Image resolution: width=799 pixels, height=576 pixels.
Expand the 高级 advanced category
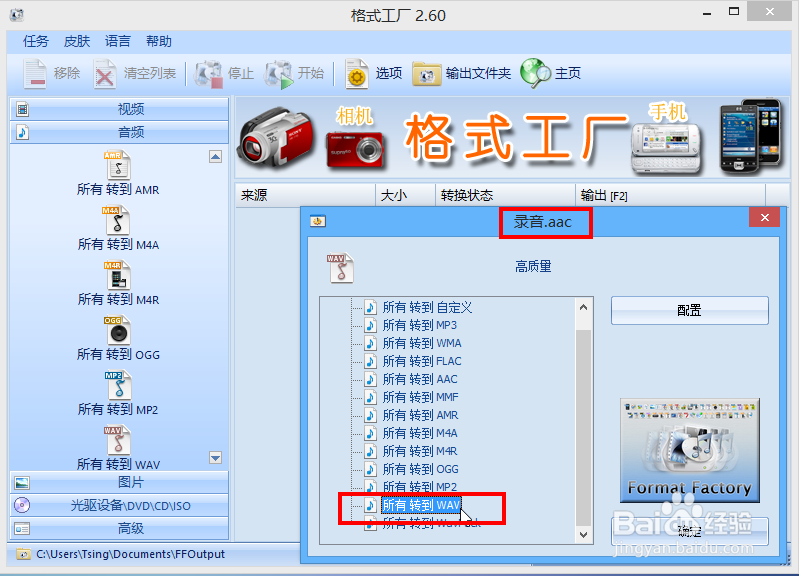click(119, 529)
